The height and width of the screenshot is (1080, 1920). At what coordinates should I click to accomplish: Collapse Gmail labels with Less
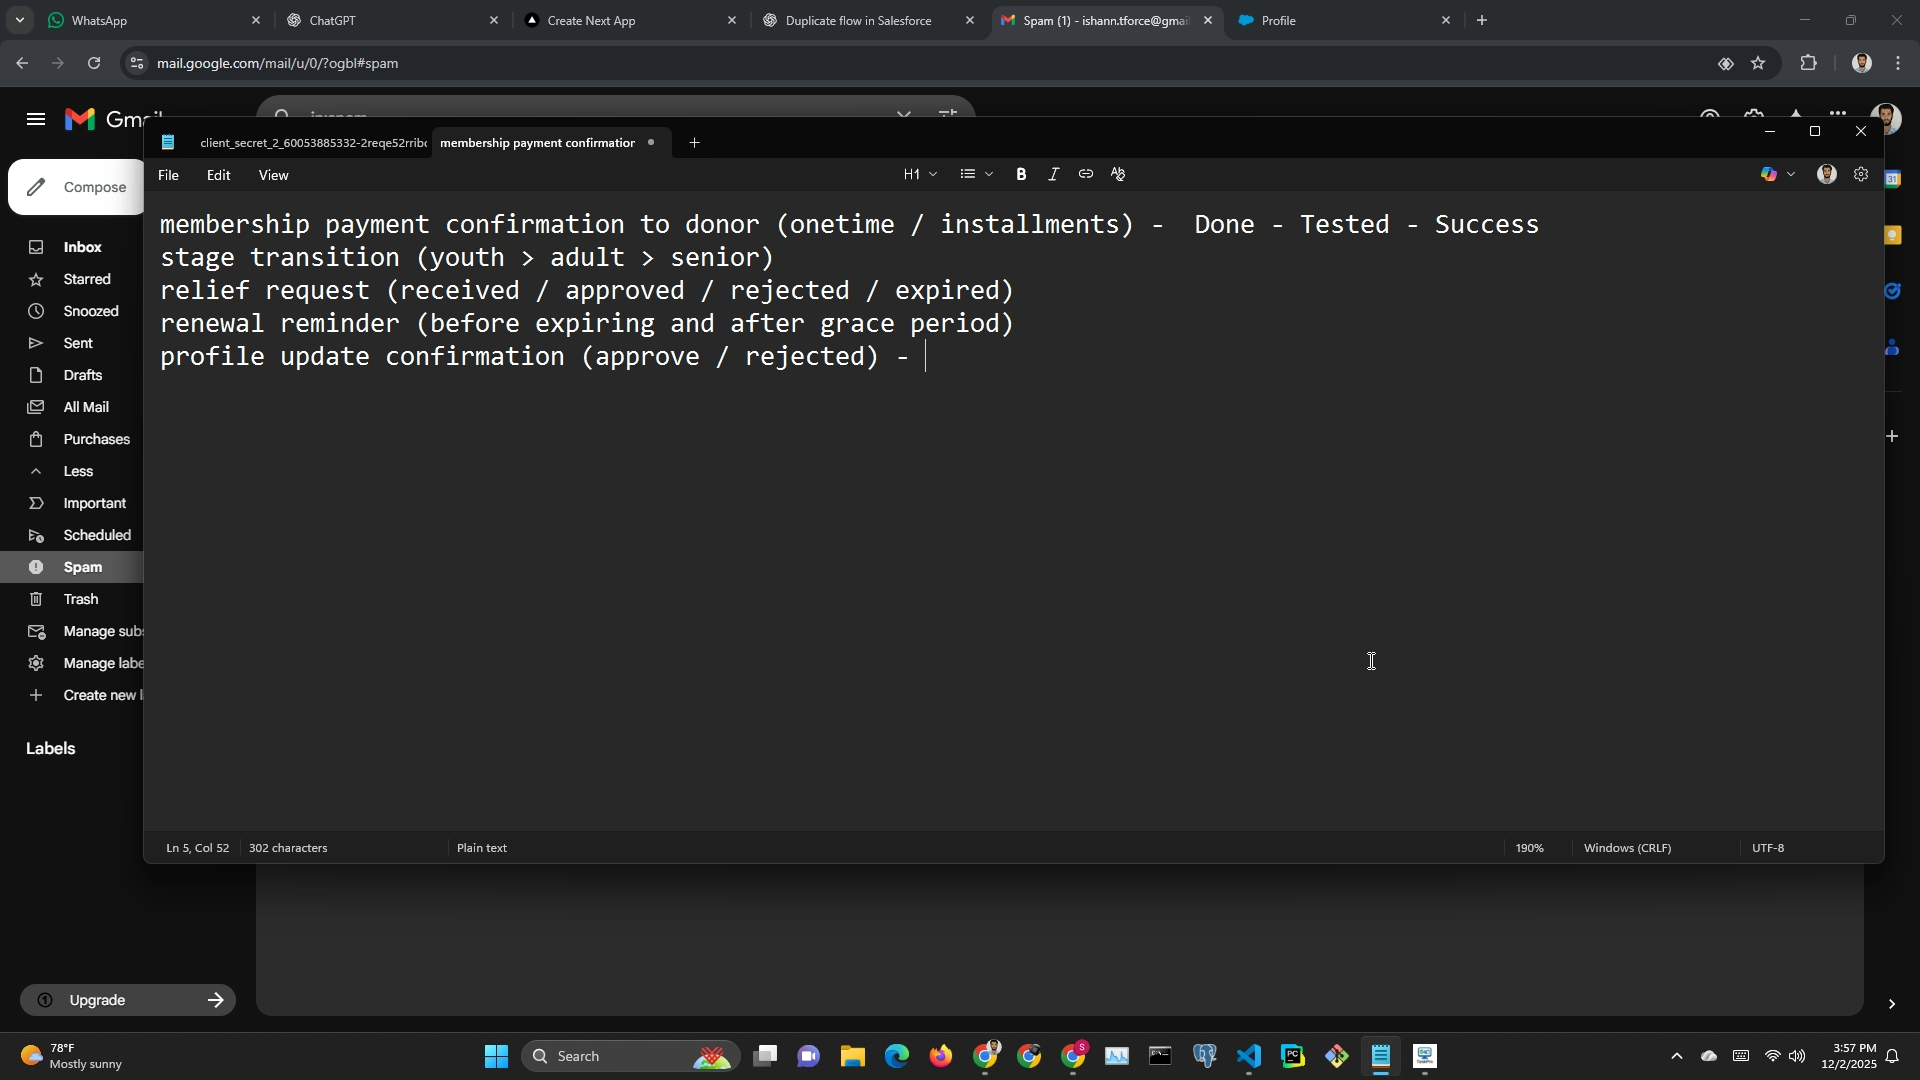tap(78, 471)
